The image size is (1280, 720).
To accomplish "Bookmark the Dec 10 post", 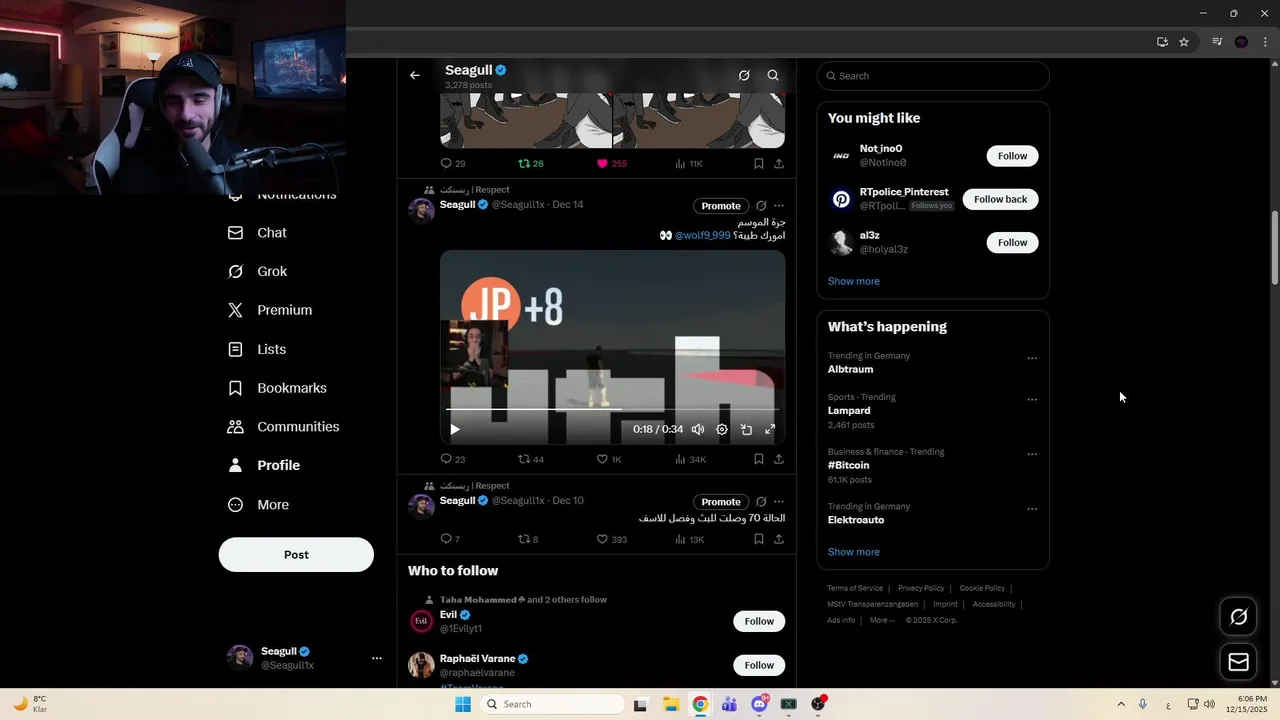I will click(759, 539).
